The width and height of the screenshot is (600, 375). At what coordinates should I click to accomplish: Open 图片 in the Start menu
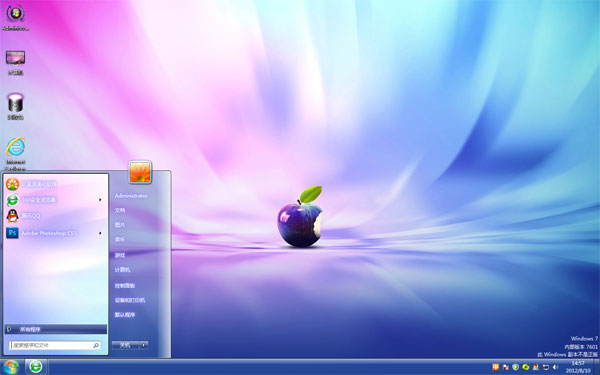120,225
